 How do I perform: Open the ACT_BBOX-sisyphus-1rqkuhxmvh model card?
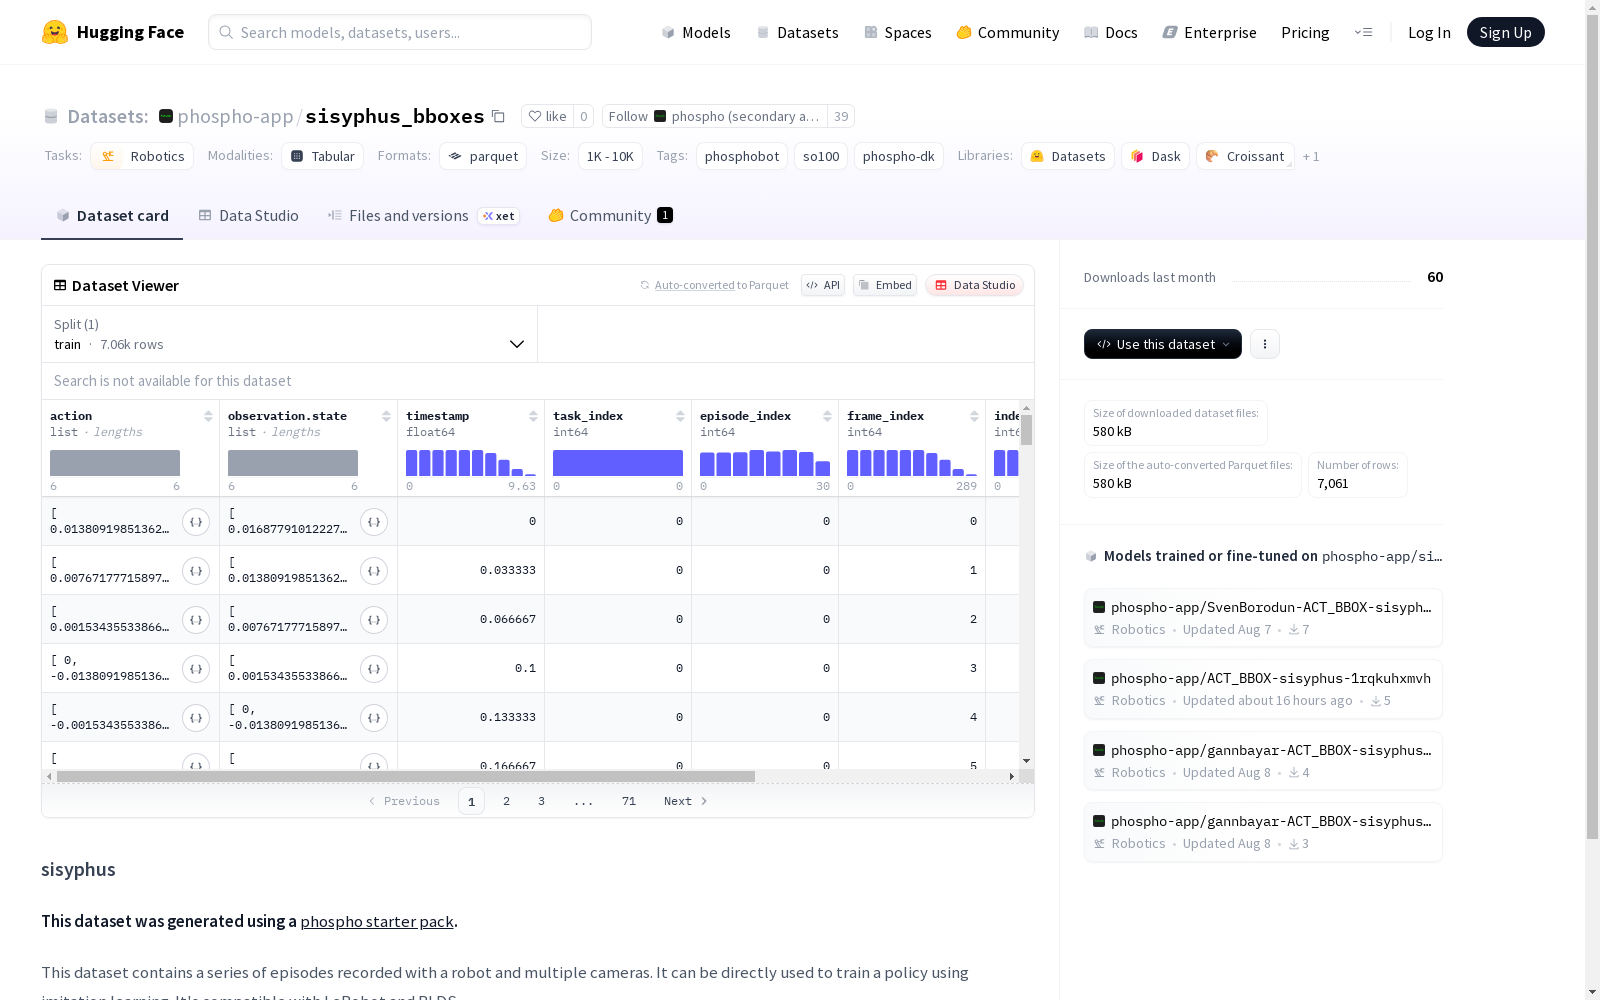(x=1263, y=689)
